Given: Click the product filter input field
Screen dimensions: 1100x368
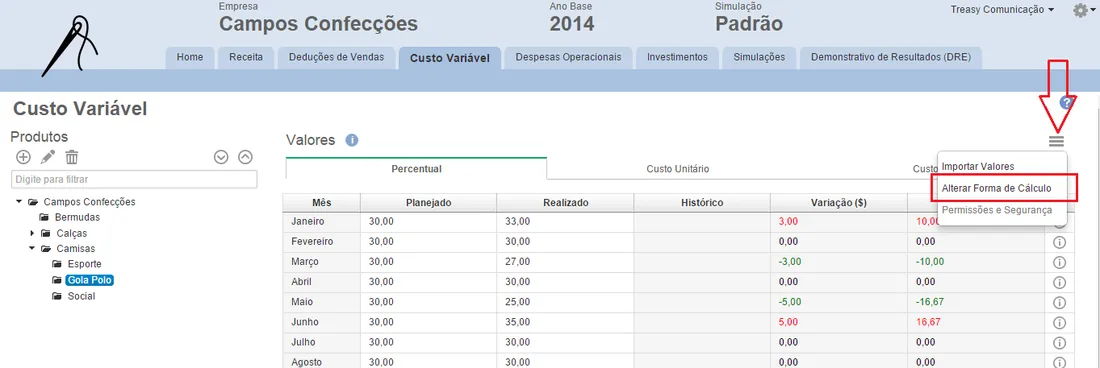Looking at the screenshot, I should point(134,179).
